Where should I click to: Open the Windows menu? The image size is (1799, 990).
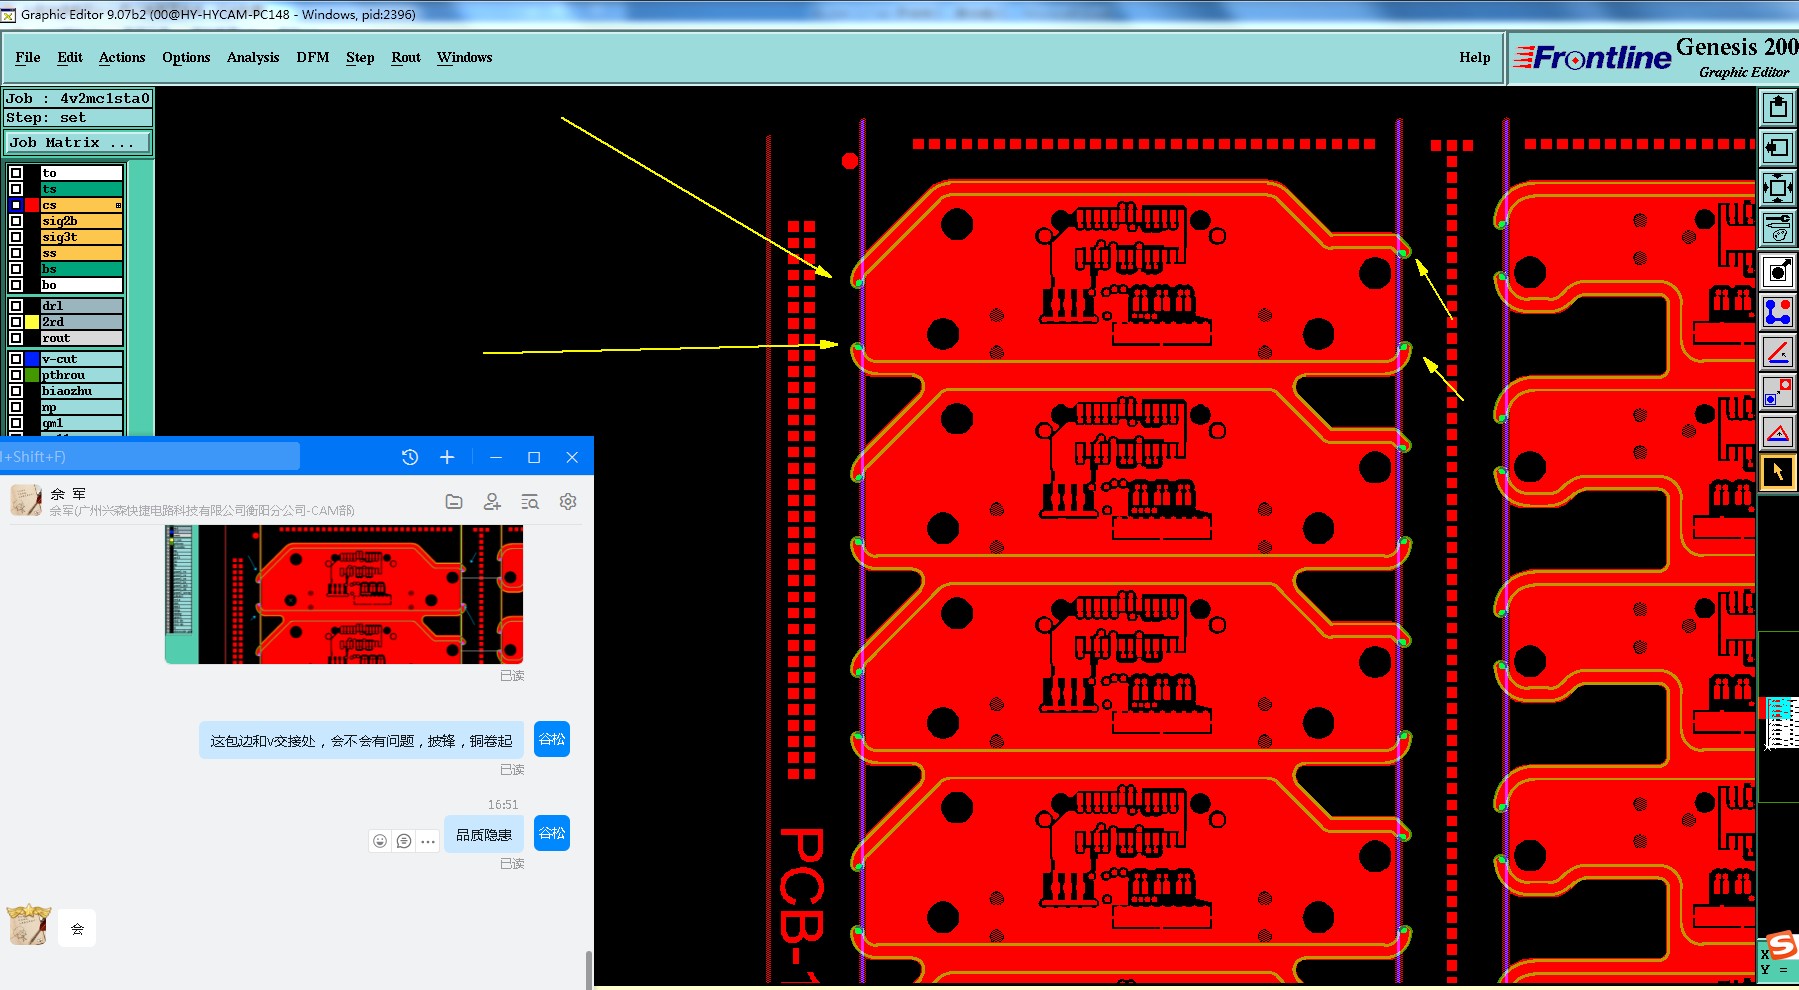[x=465, y=57]
